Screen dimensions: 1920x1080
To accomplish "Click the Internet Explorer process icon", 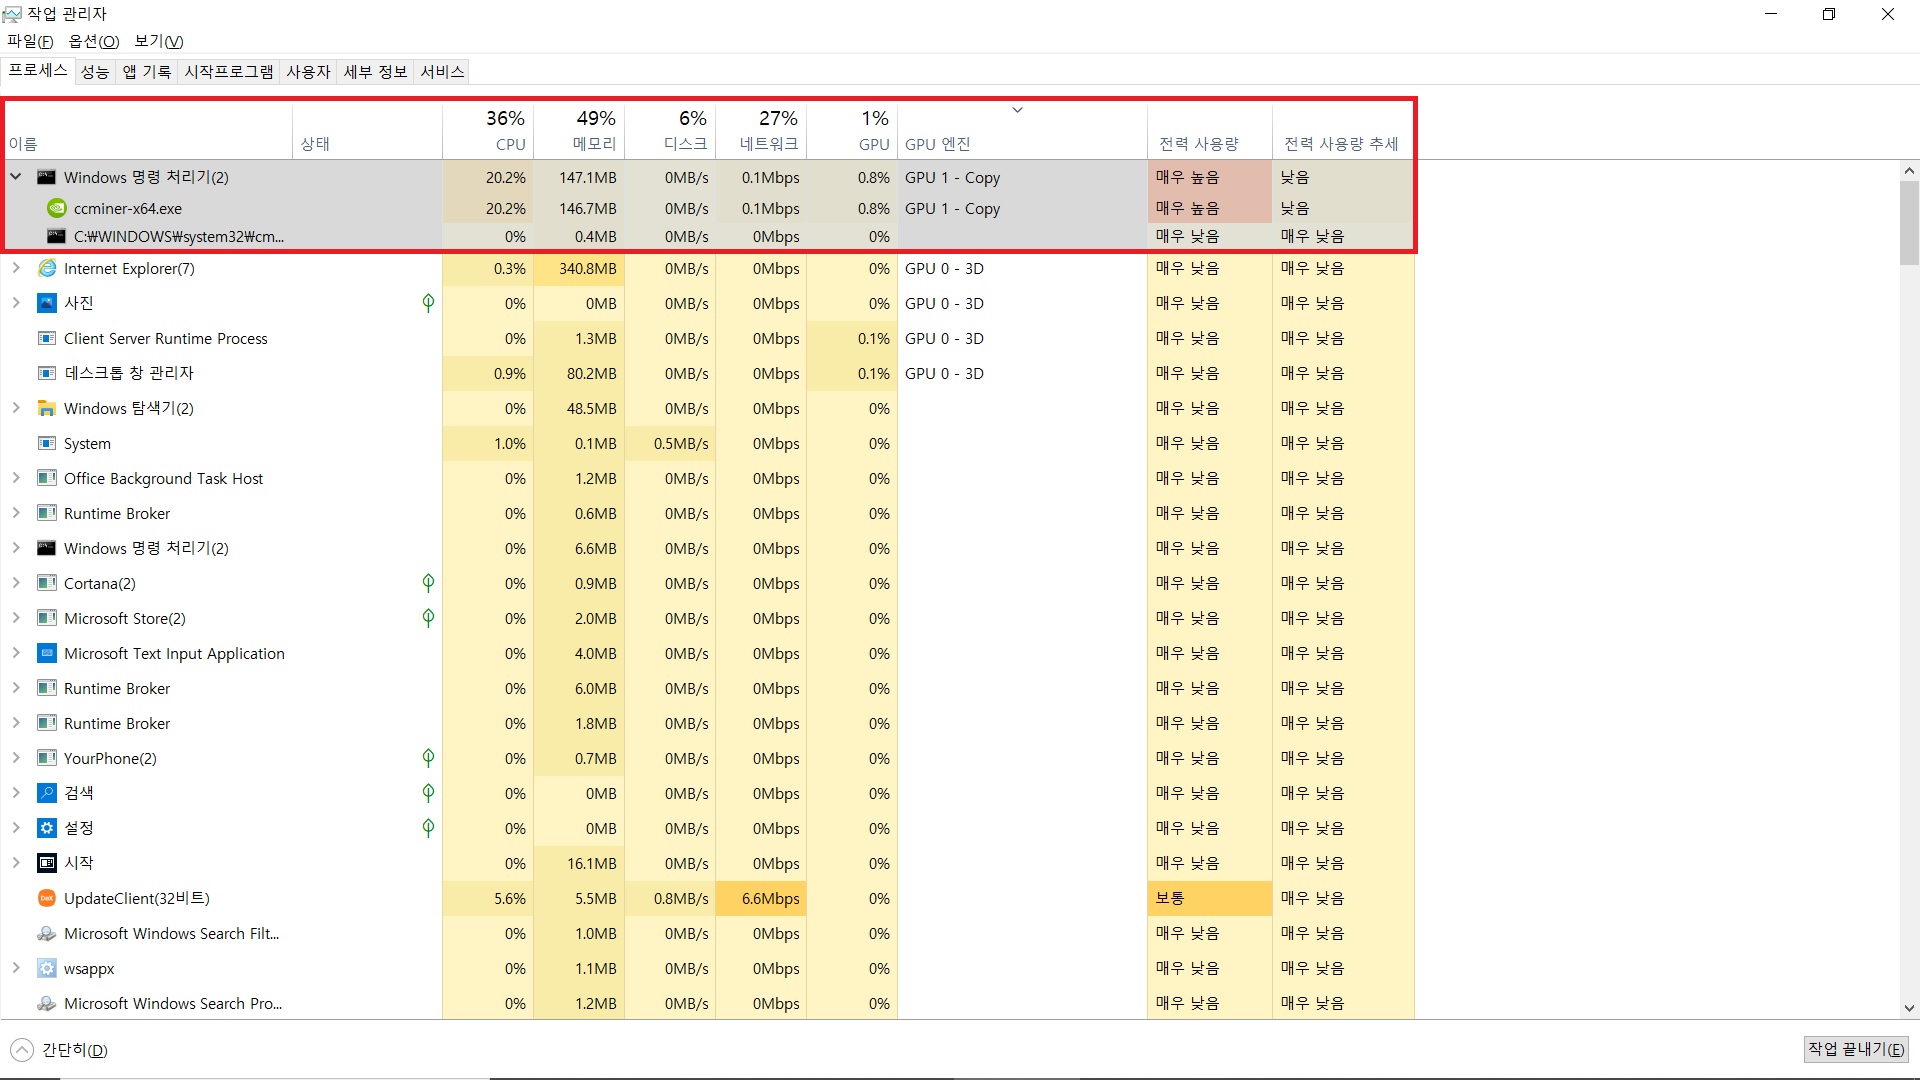I will click(x=46, y=268).
